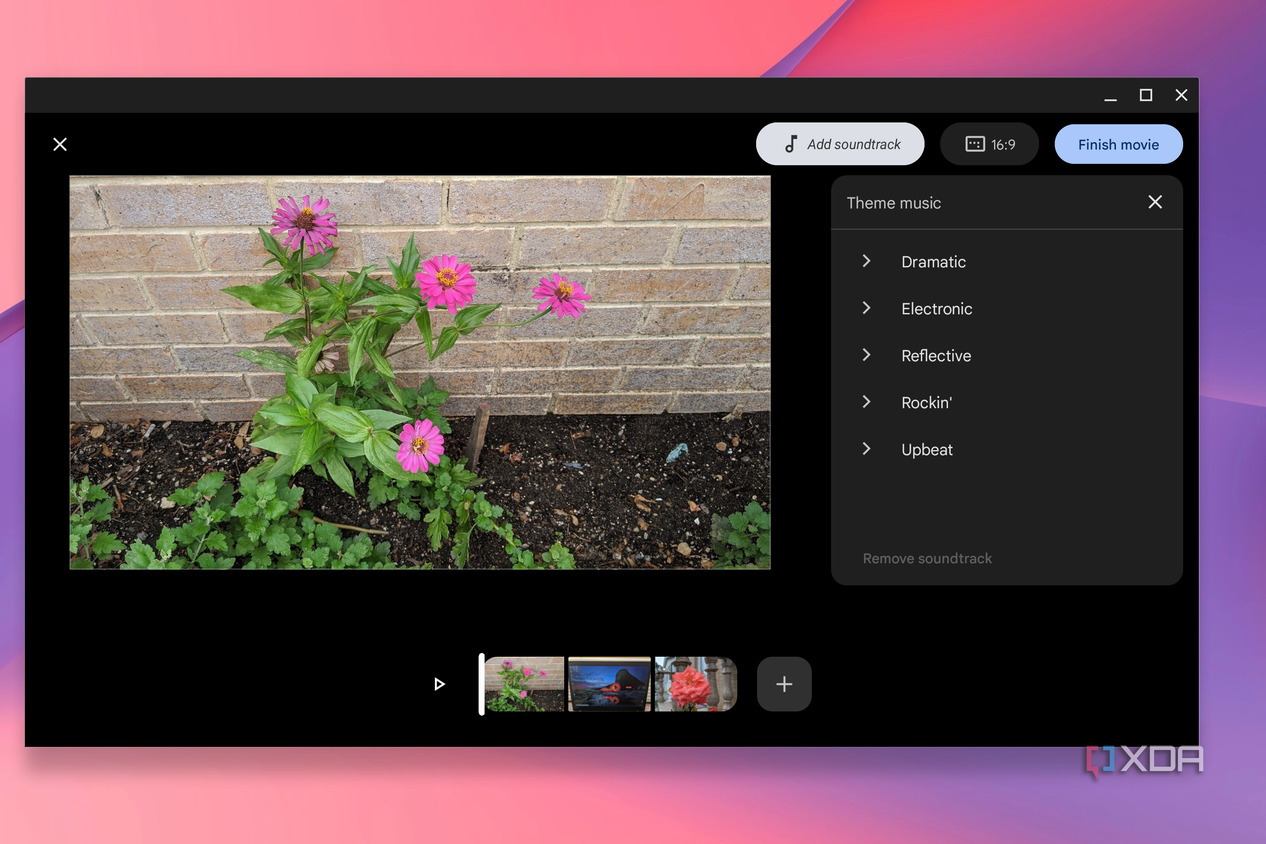
Task: Close the app window
Action: pos(1181,95)
